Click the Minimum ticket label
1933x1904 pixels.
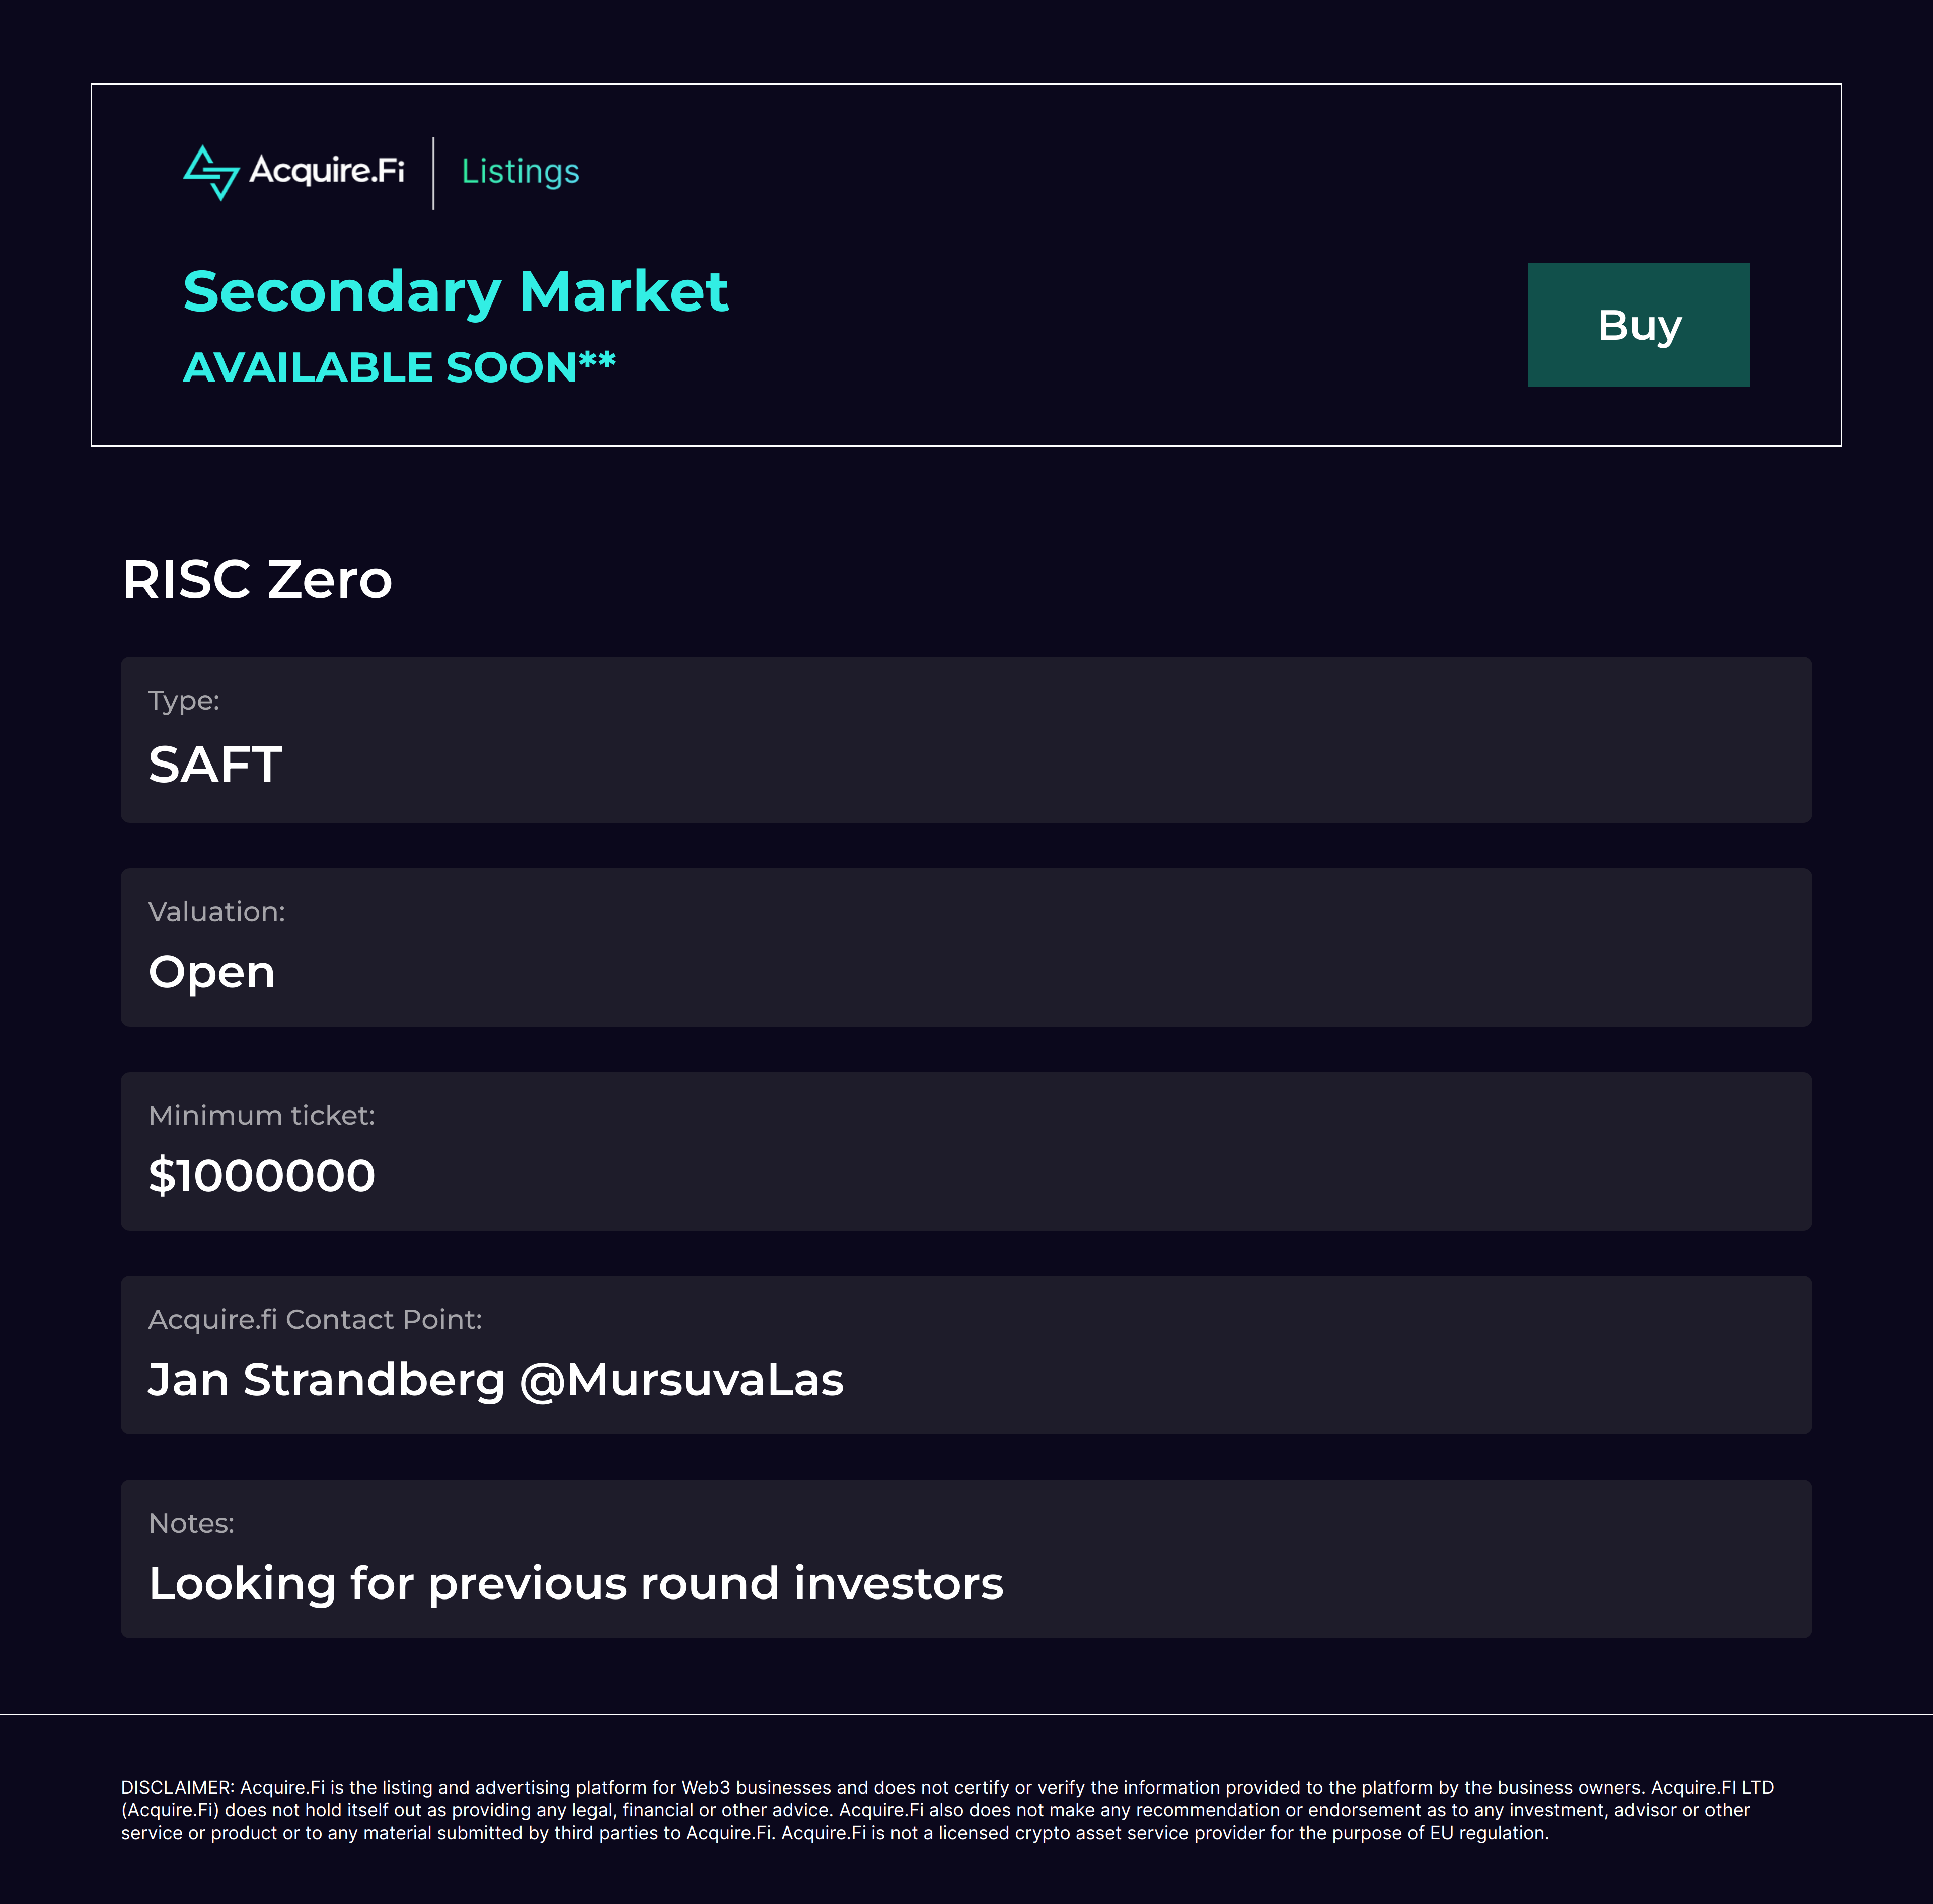[x=262, y=1115]
